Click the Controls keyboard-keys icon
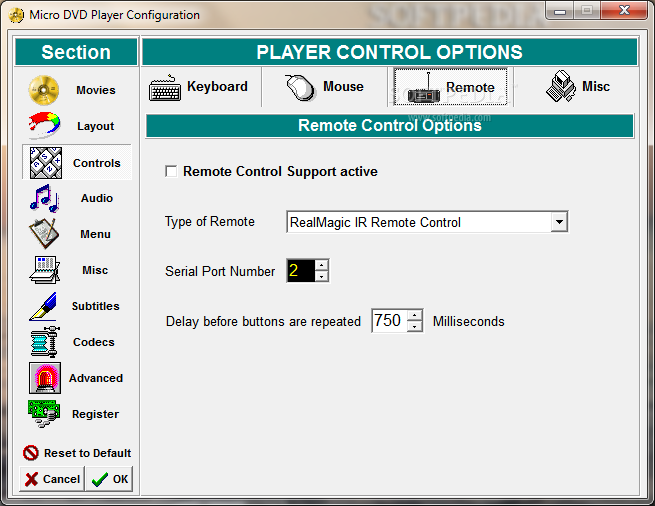The width and height of the screenshot is (655, 506). pos(46,163)
